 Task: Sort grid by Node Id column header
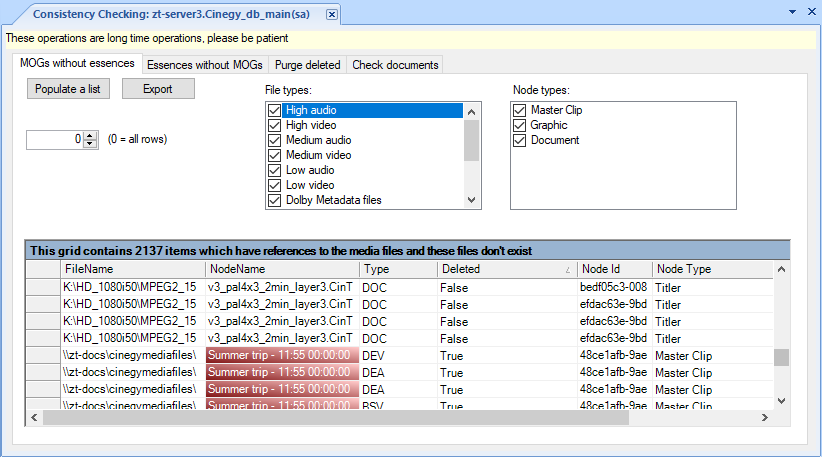pos(615,269)
